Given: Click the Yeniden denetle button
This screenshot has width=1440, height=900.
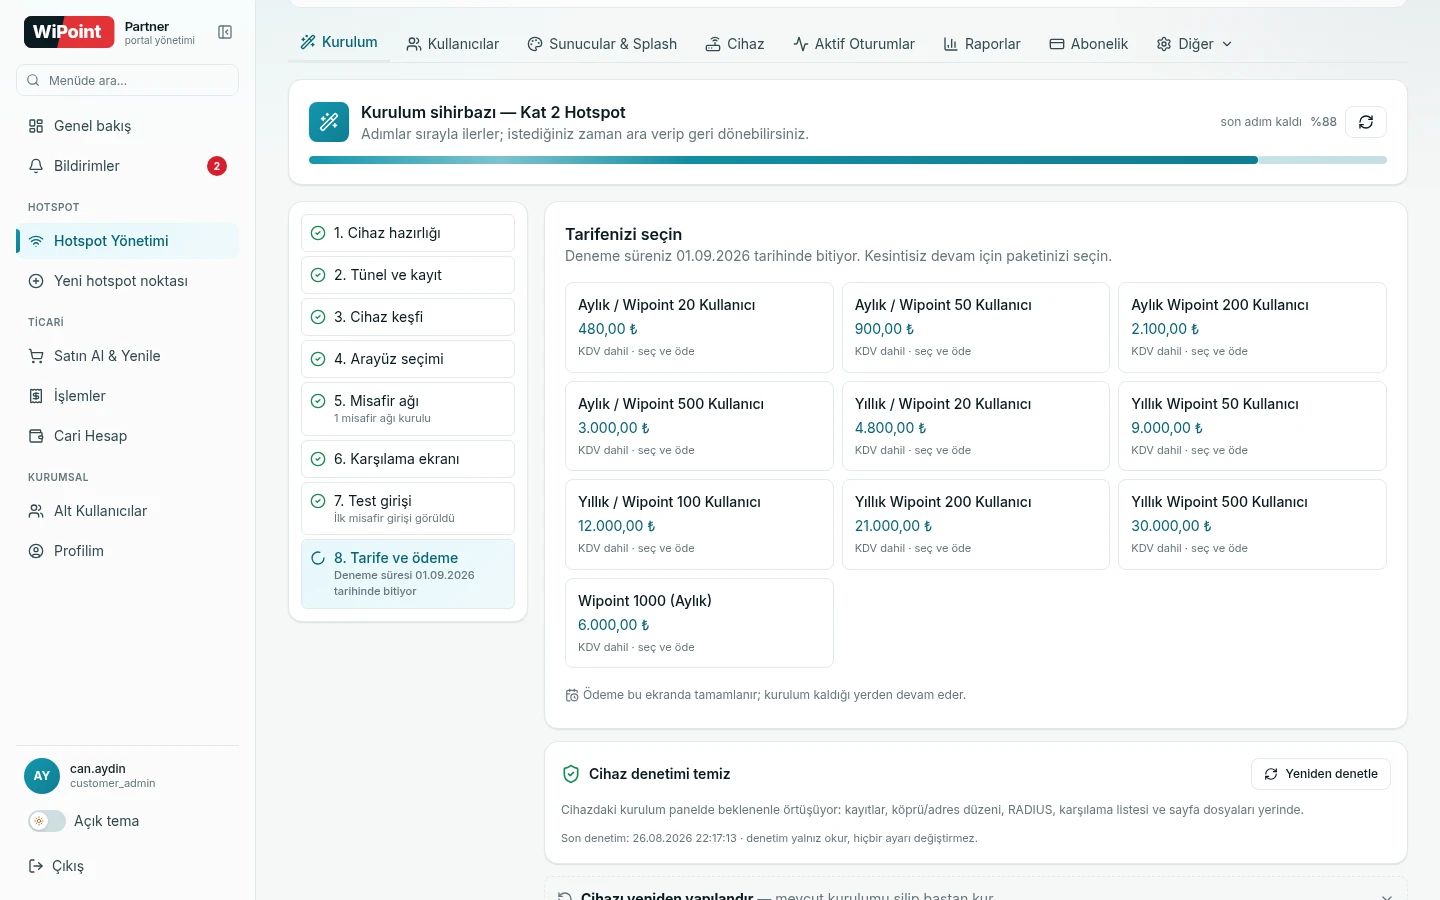Looking at the screenshot, I should click(x=1321, y=774).
